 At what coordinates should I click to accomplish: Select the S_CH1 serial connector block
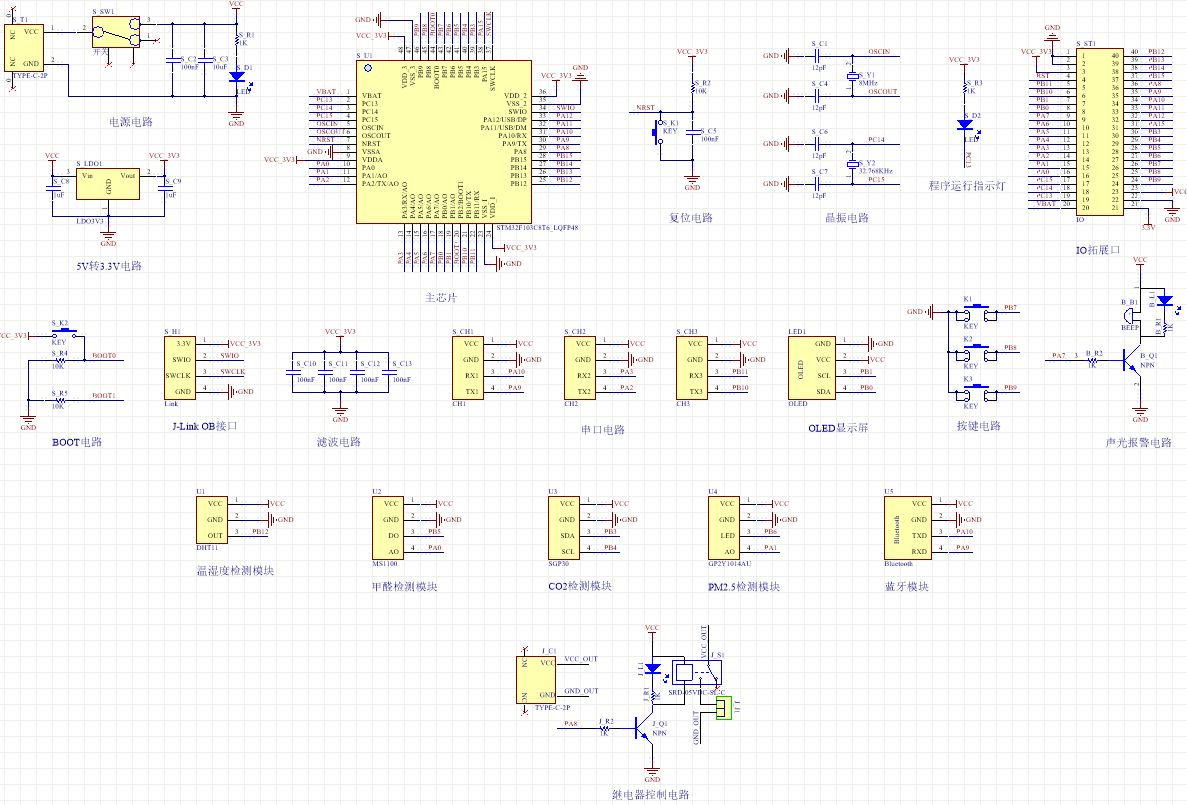[x=468, y=368]
